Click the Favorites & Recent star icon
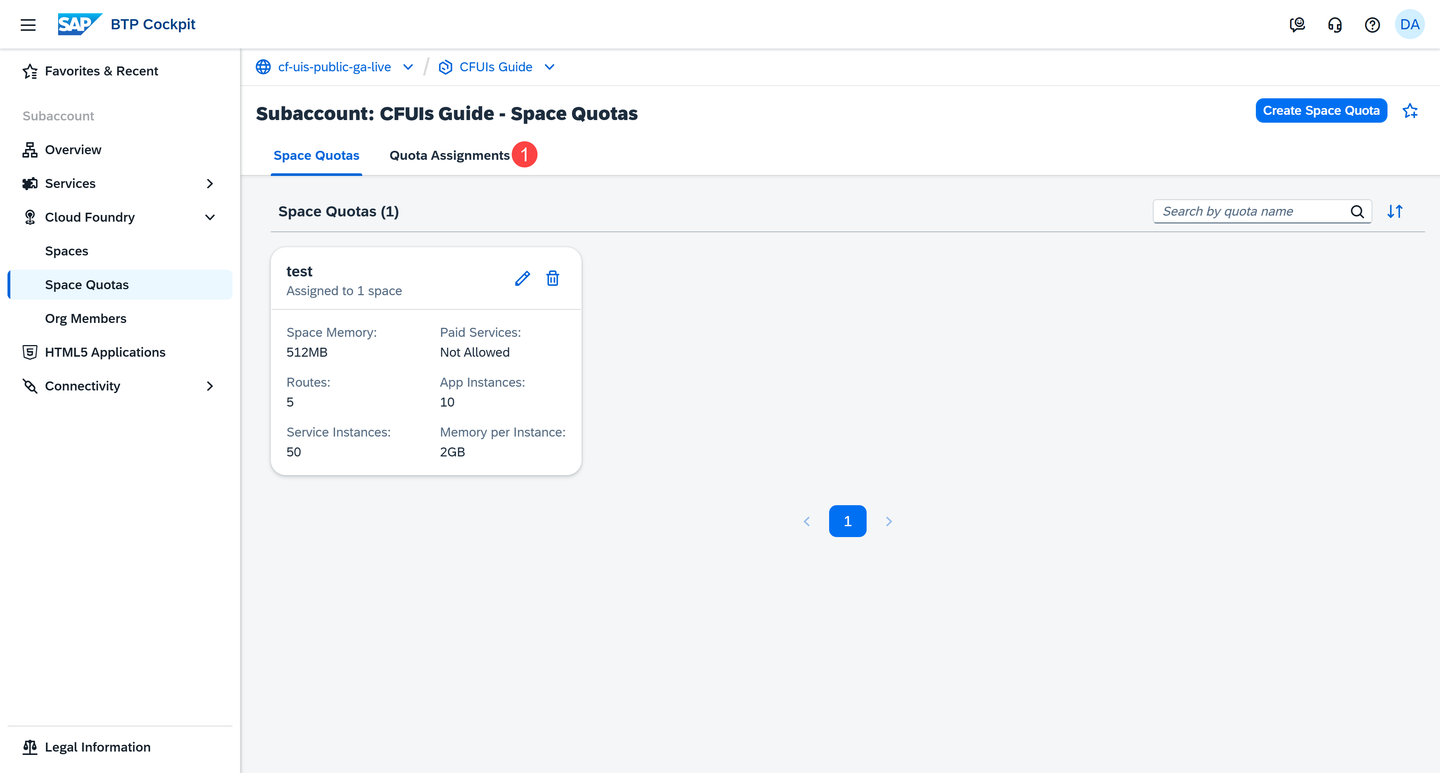Image resolution: width=1440 pixels, height=773 pixels. click(30, 71)
